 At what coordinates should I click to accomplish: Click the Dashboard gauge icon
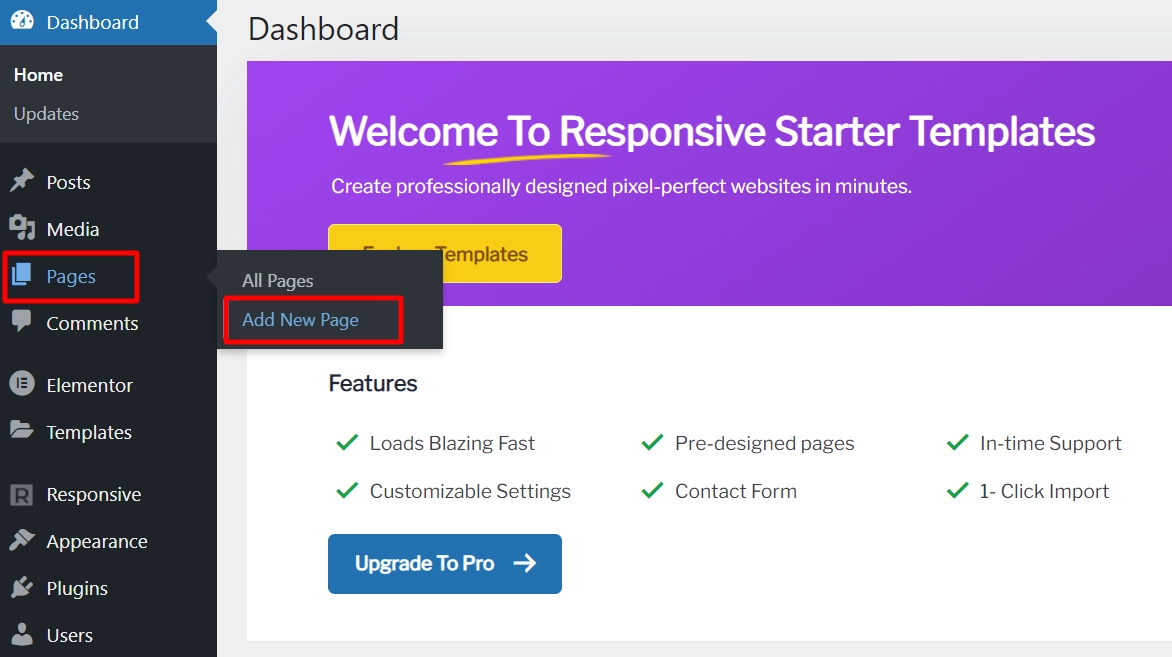click(x=22, y=20)
